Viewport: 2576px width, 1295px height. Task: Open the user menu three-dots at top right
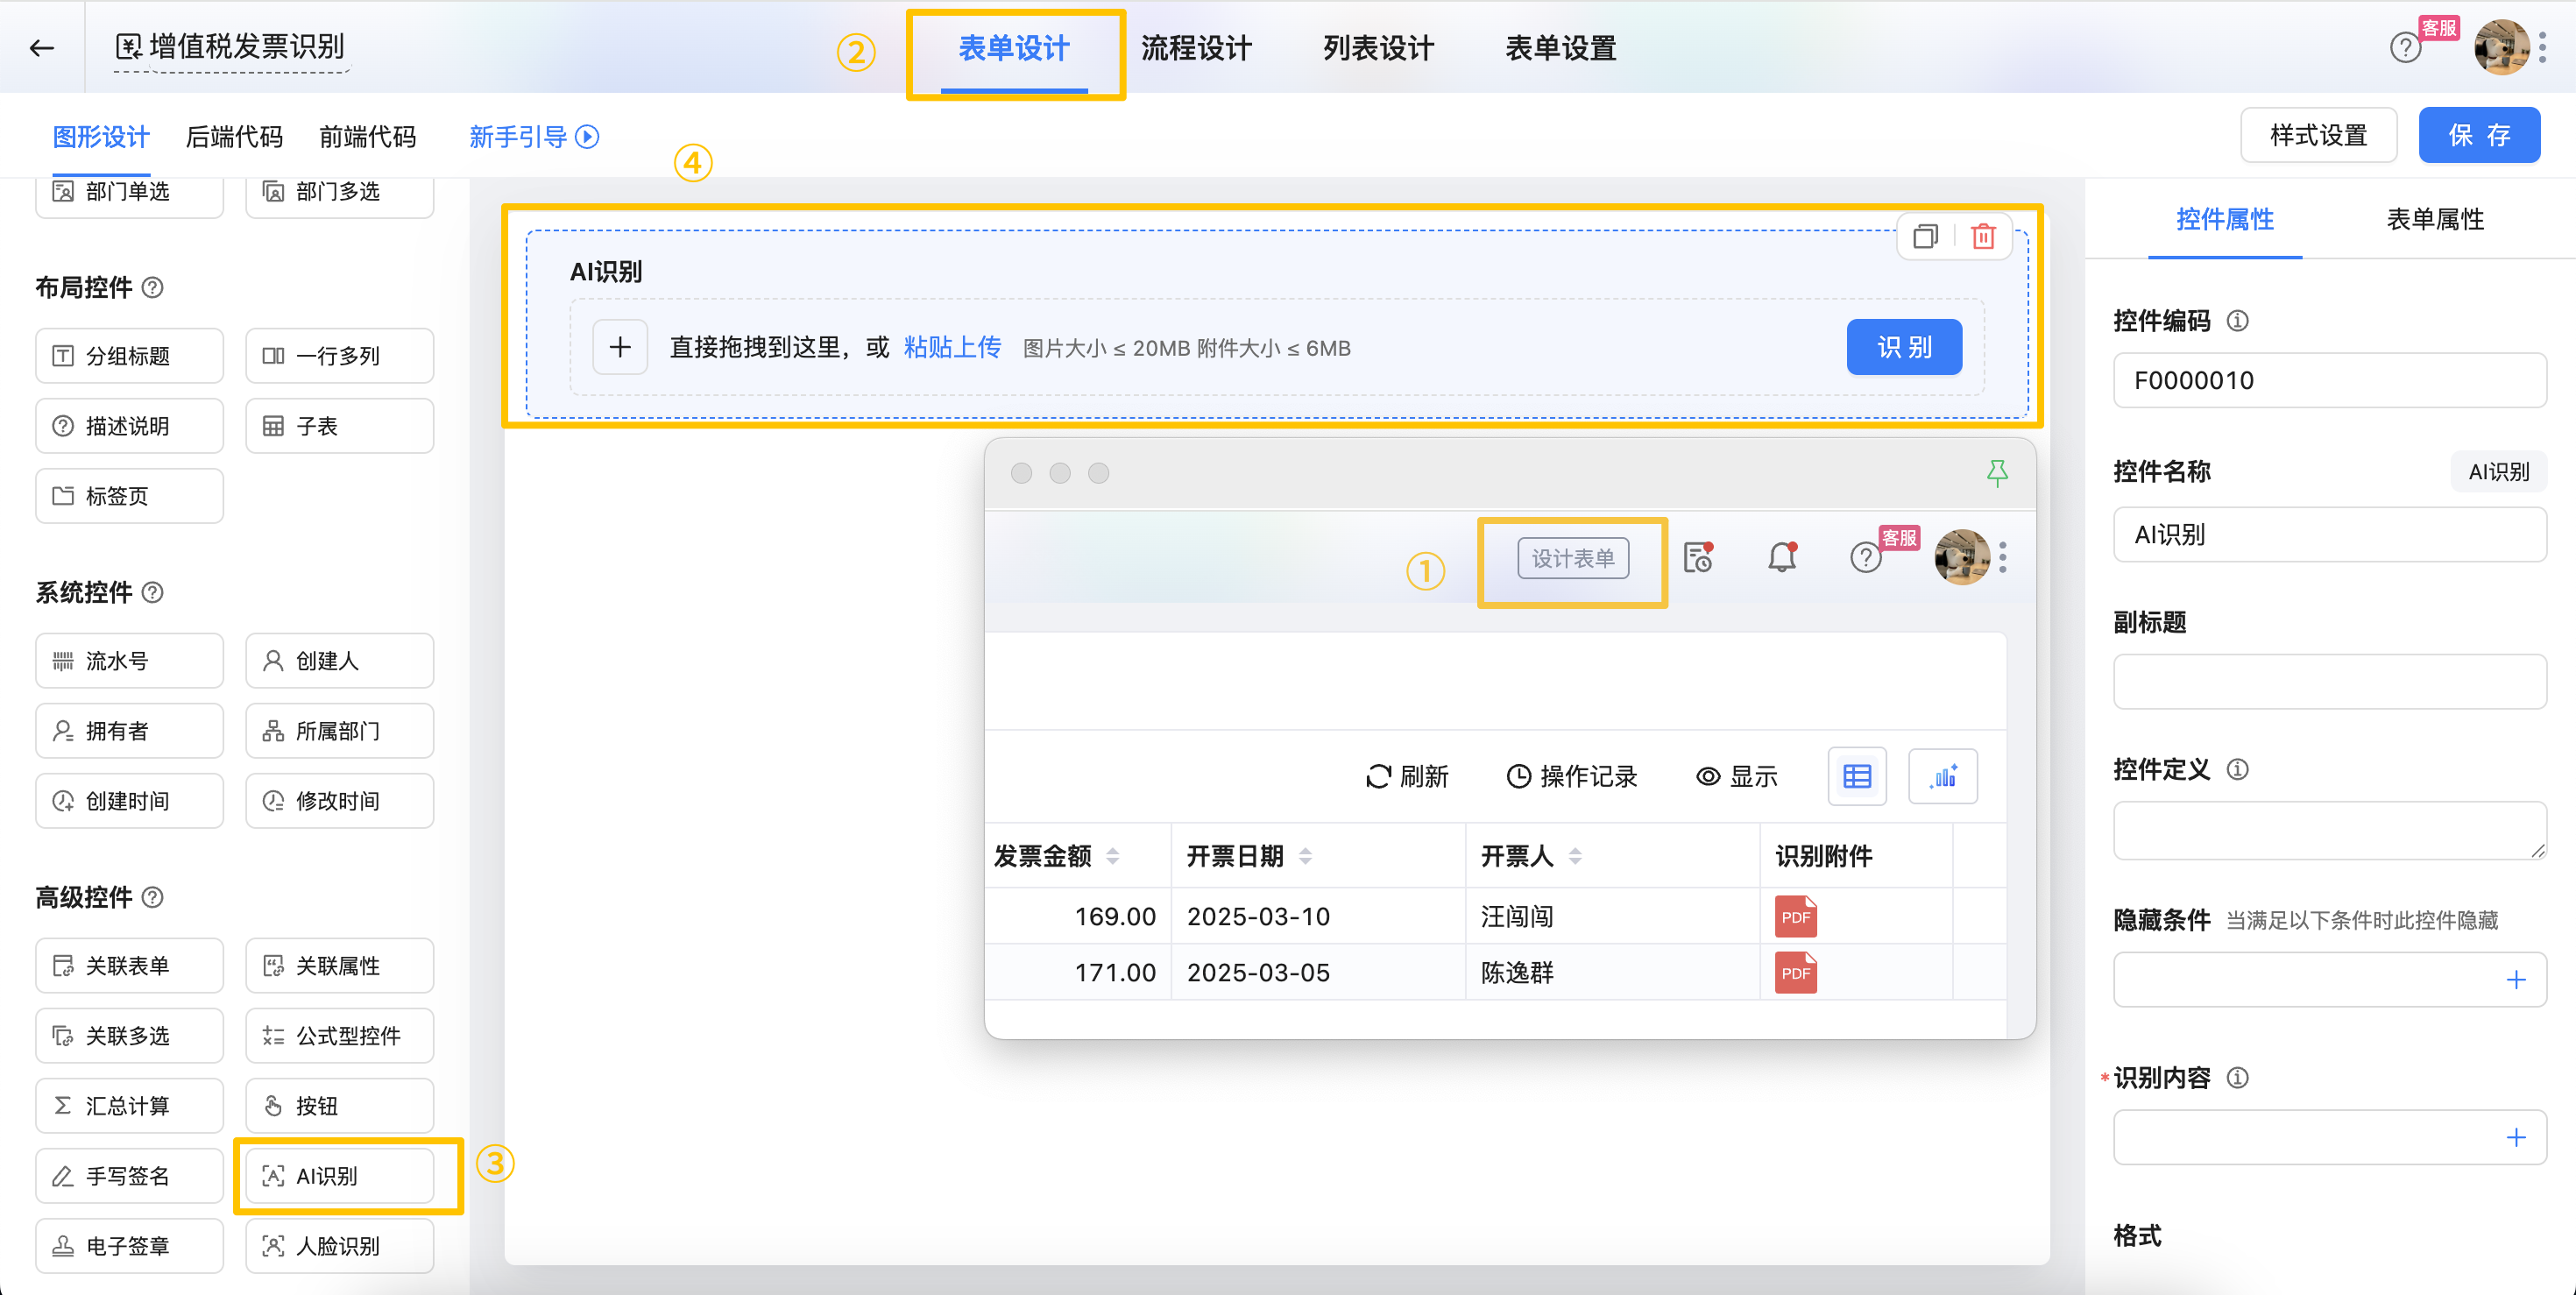click(2543, 47)
